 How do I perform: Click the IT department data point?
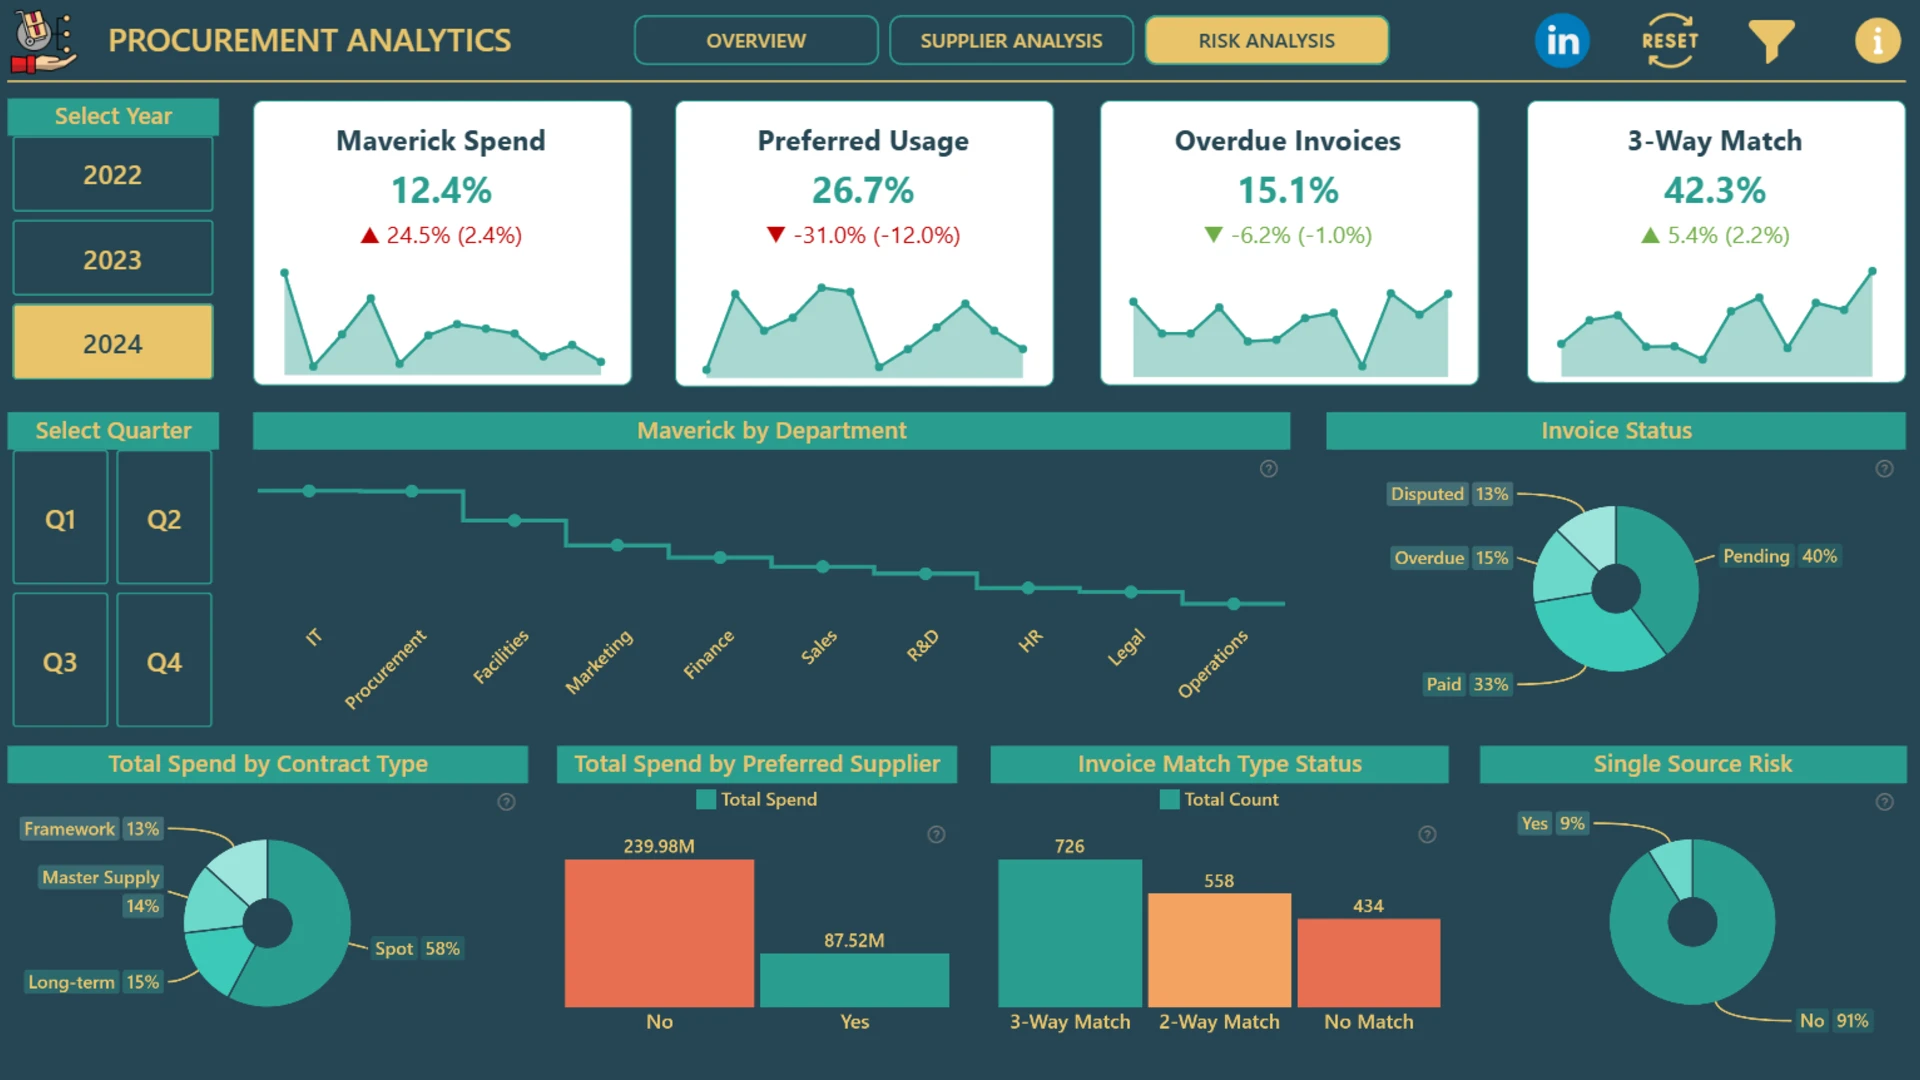click(x=309, y=491)
